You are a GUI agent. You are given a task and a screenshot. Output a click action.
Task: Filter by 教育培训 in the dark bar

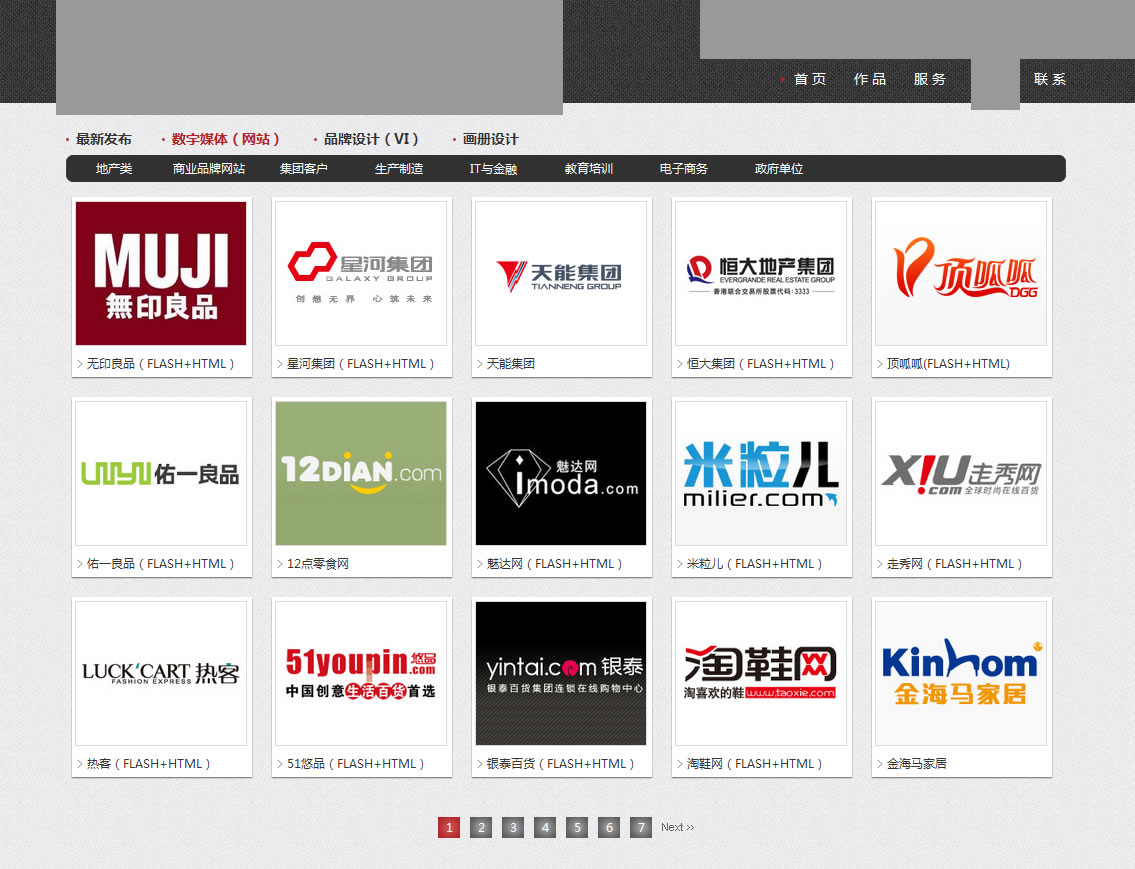click(588, 169)
